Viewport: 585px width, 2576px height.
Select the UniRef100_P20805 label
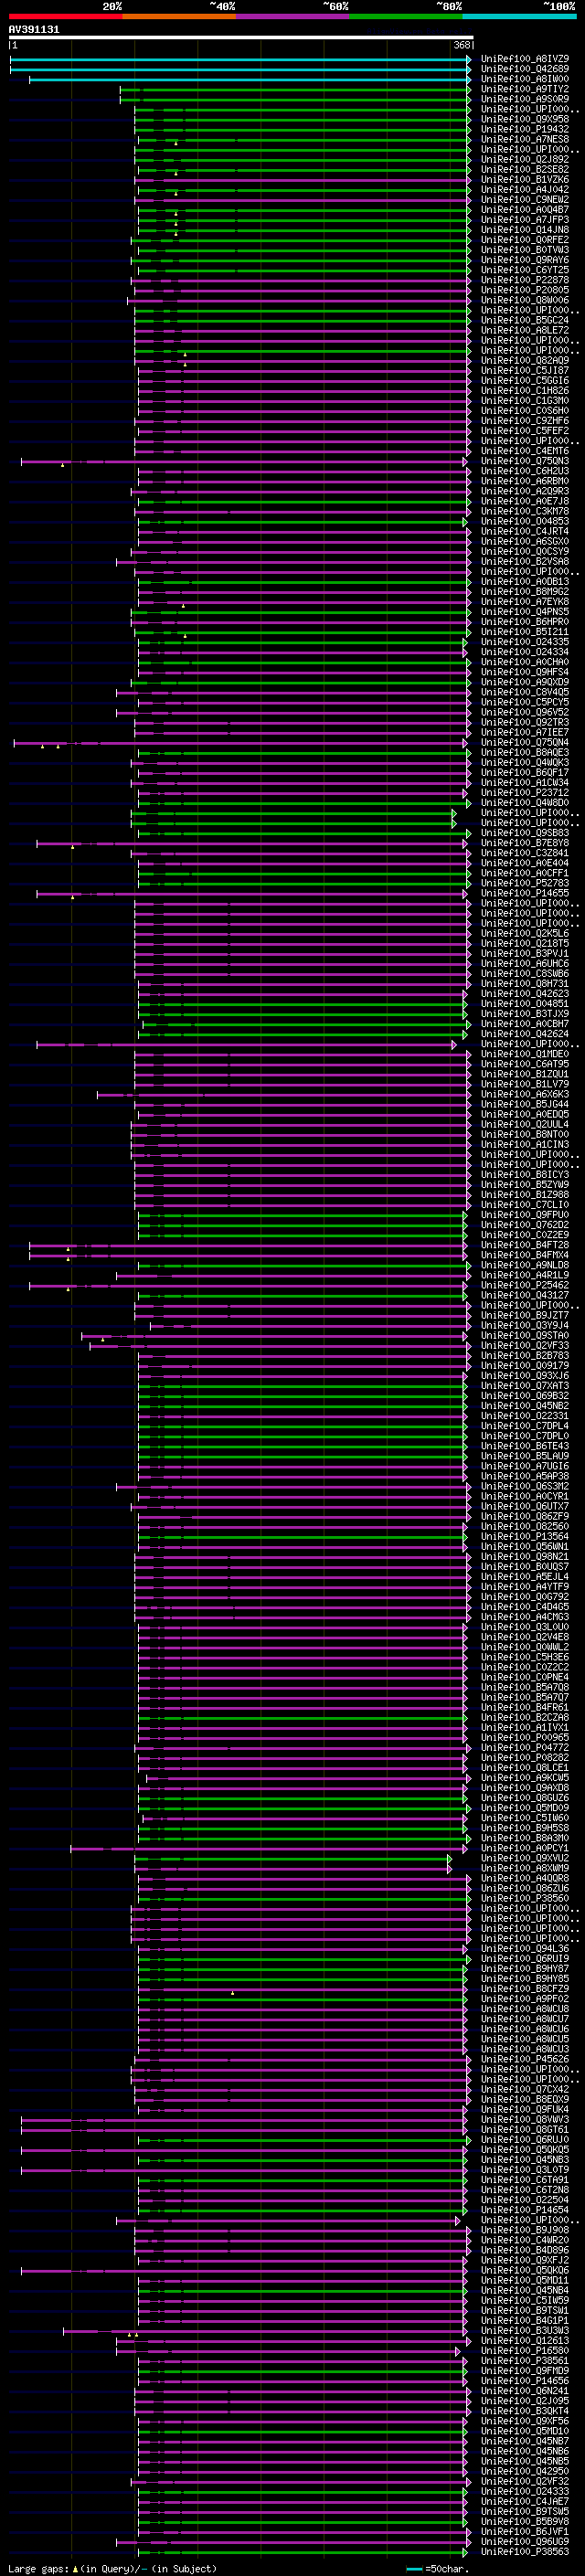coord(525,290)
